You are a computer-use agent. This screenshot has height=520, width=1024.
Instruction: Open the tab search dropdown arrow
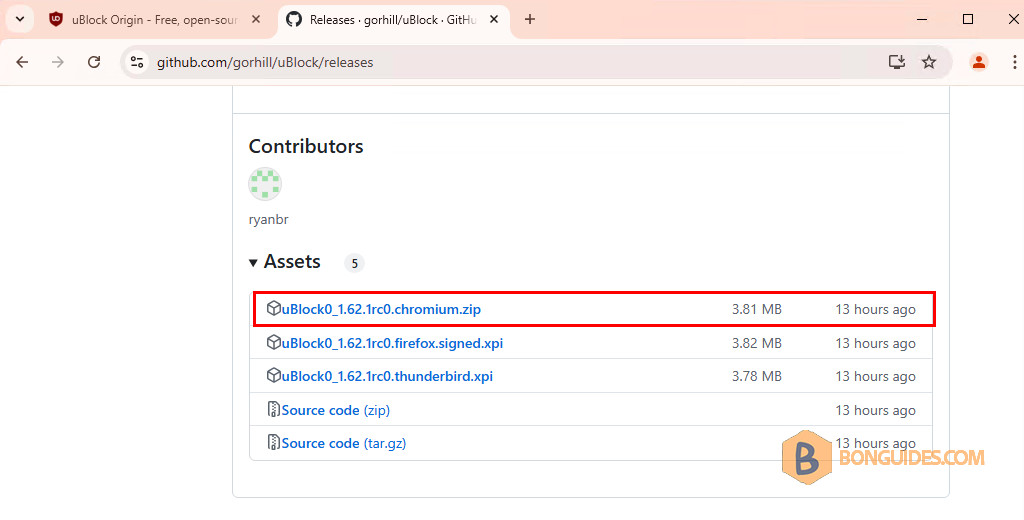20,20
